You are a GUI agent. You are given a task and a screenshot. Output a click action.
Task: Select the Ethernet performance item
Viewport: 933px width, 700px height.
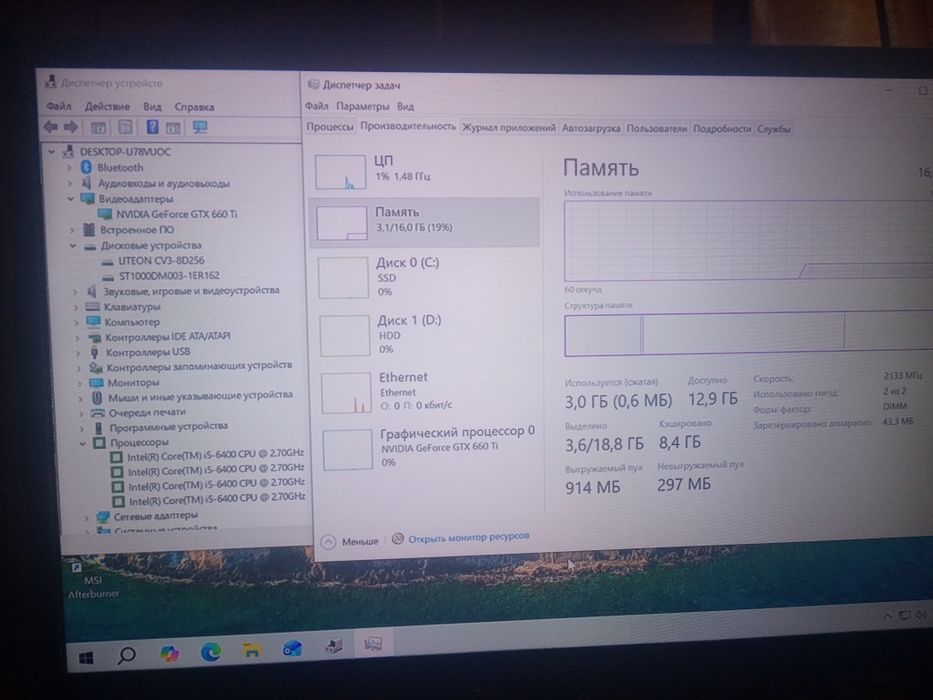tap(428, 393)
